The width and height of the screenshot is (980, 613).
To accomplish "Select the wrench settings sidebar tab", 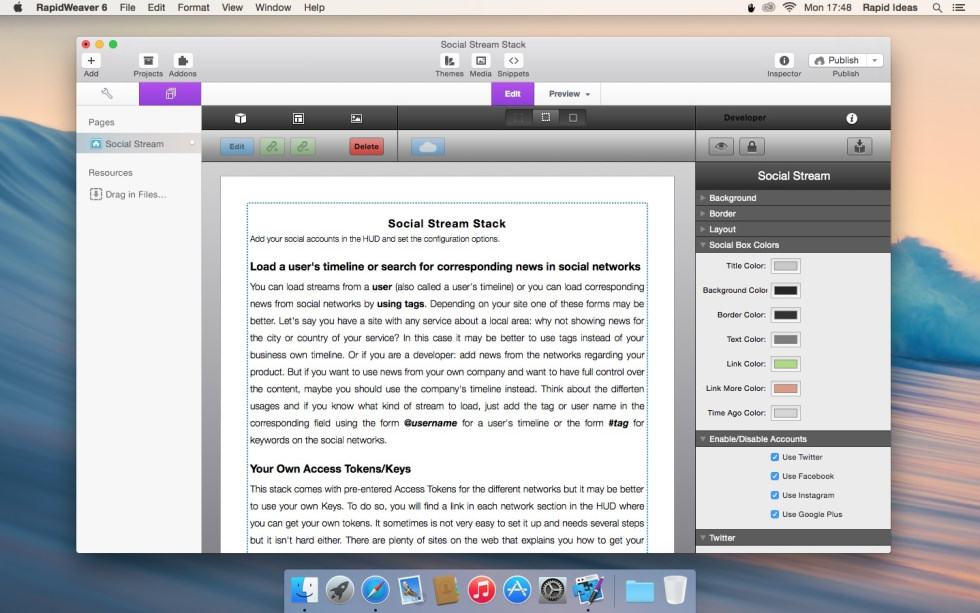I will pos(107,94).
